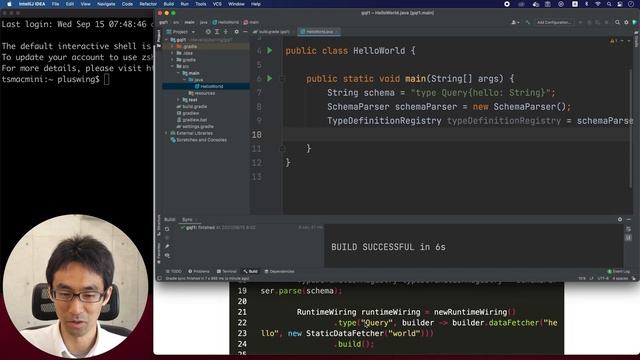Click the LF line separator in status bar
The width and height of the screenshot is (640, 360).
pos(591,278)
